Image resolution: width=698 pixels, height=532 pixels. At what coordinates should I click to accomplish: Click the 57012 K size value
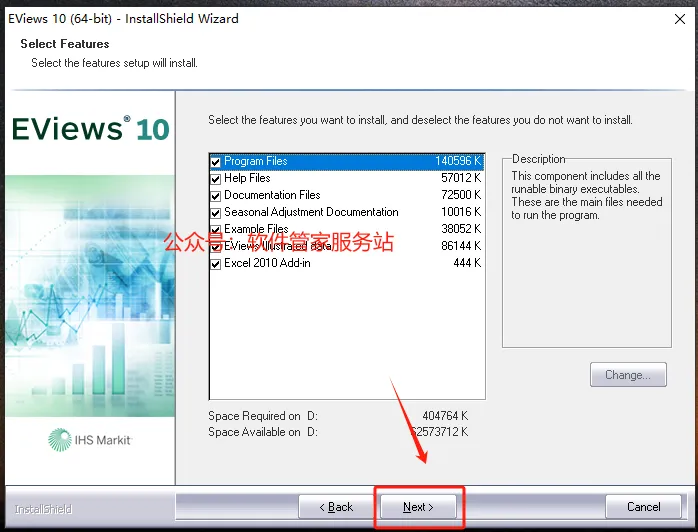(461, 178)
